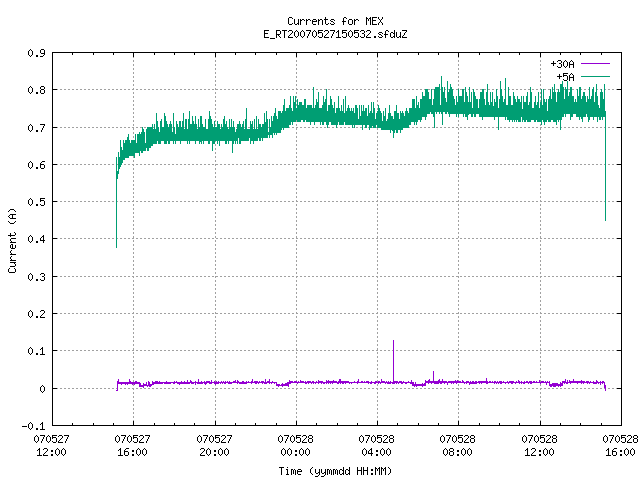Click the green +5A final drop near 15:15 on 070528
Viewport: 640px width, 480px height.
tap(605, 167)
